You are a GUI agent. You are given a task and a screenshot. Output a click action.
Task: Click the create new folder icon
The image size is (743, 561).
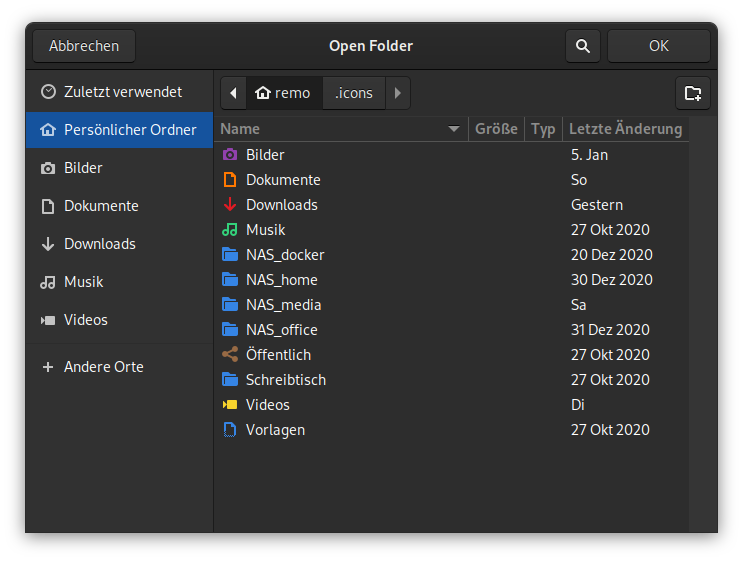(x=693, y=93)
